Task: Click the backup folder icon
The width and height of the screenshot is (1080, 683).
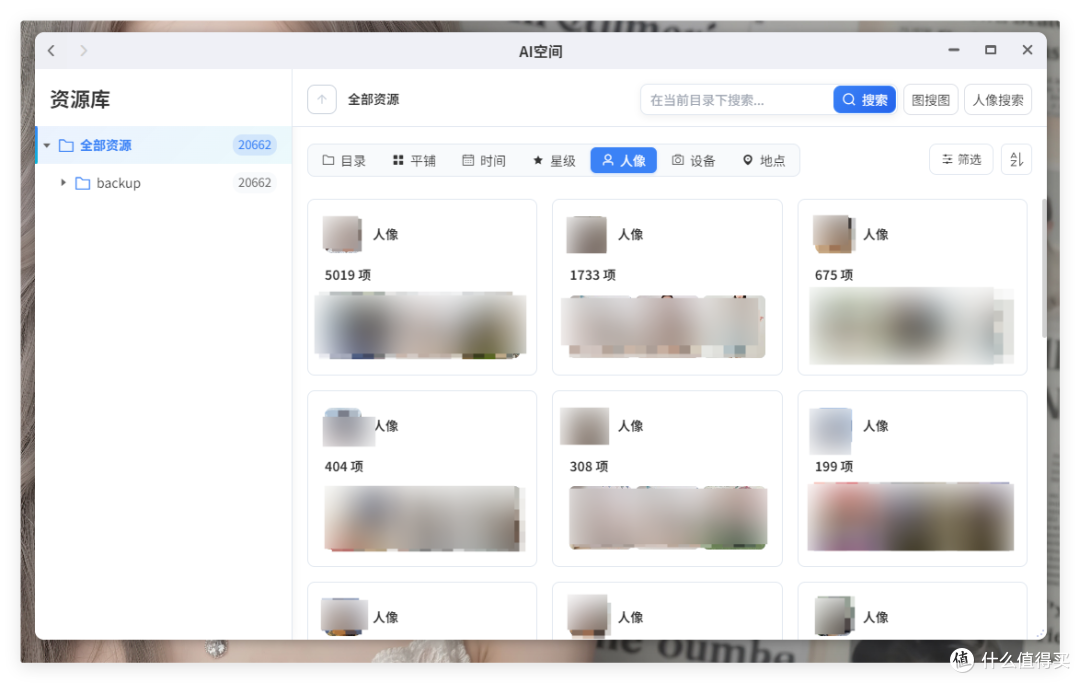Action: point(83,183)
